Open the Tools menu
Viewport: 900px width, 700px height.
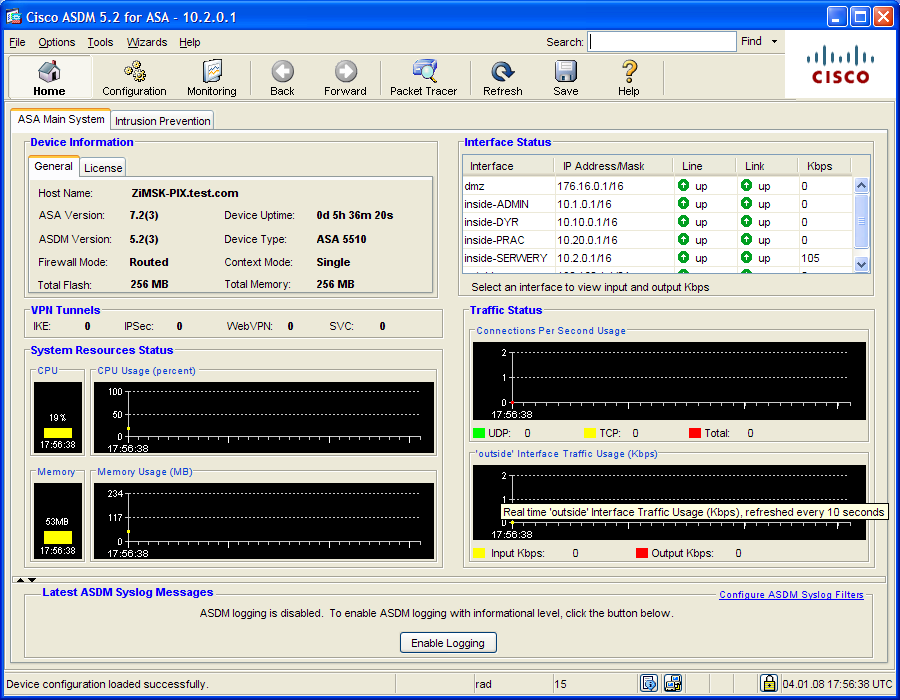[100, 42]
